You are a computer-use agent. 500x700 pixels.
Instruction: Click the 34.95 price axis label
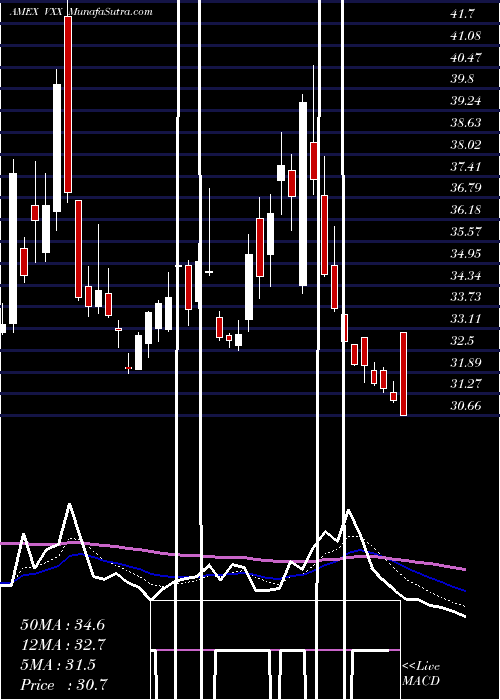[x=466, y=254]
